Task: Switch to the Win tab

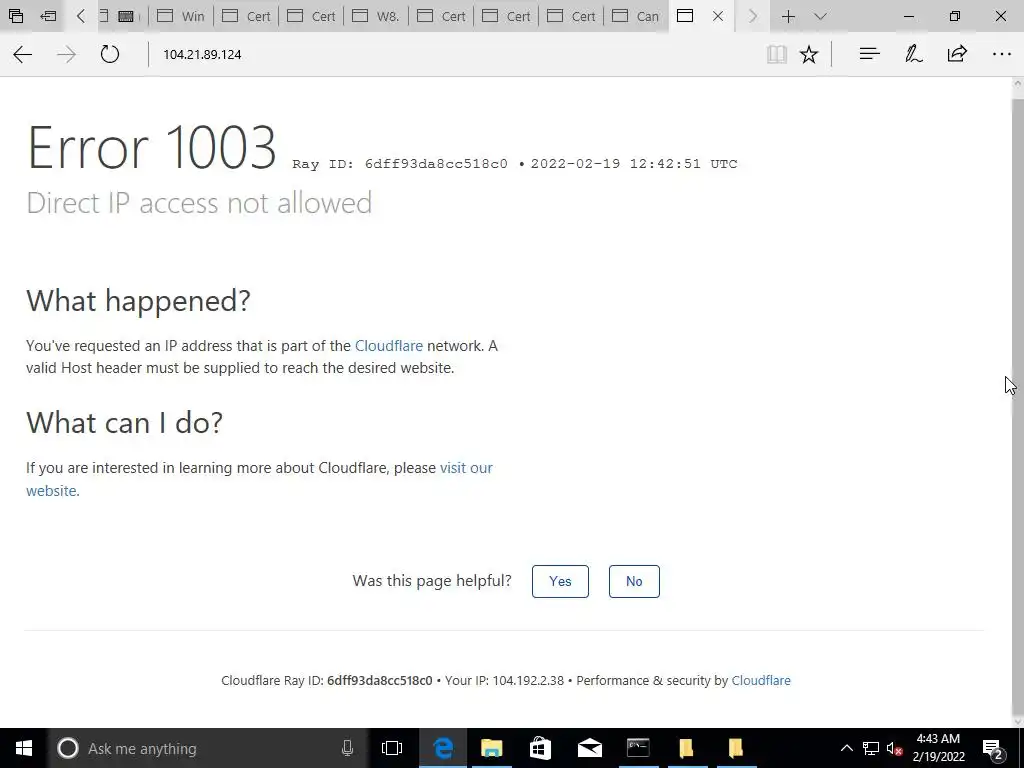Action: pyautogui.click(x=181, y=16)
